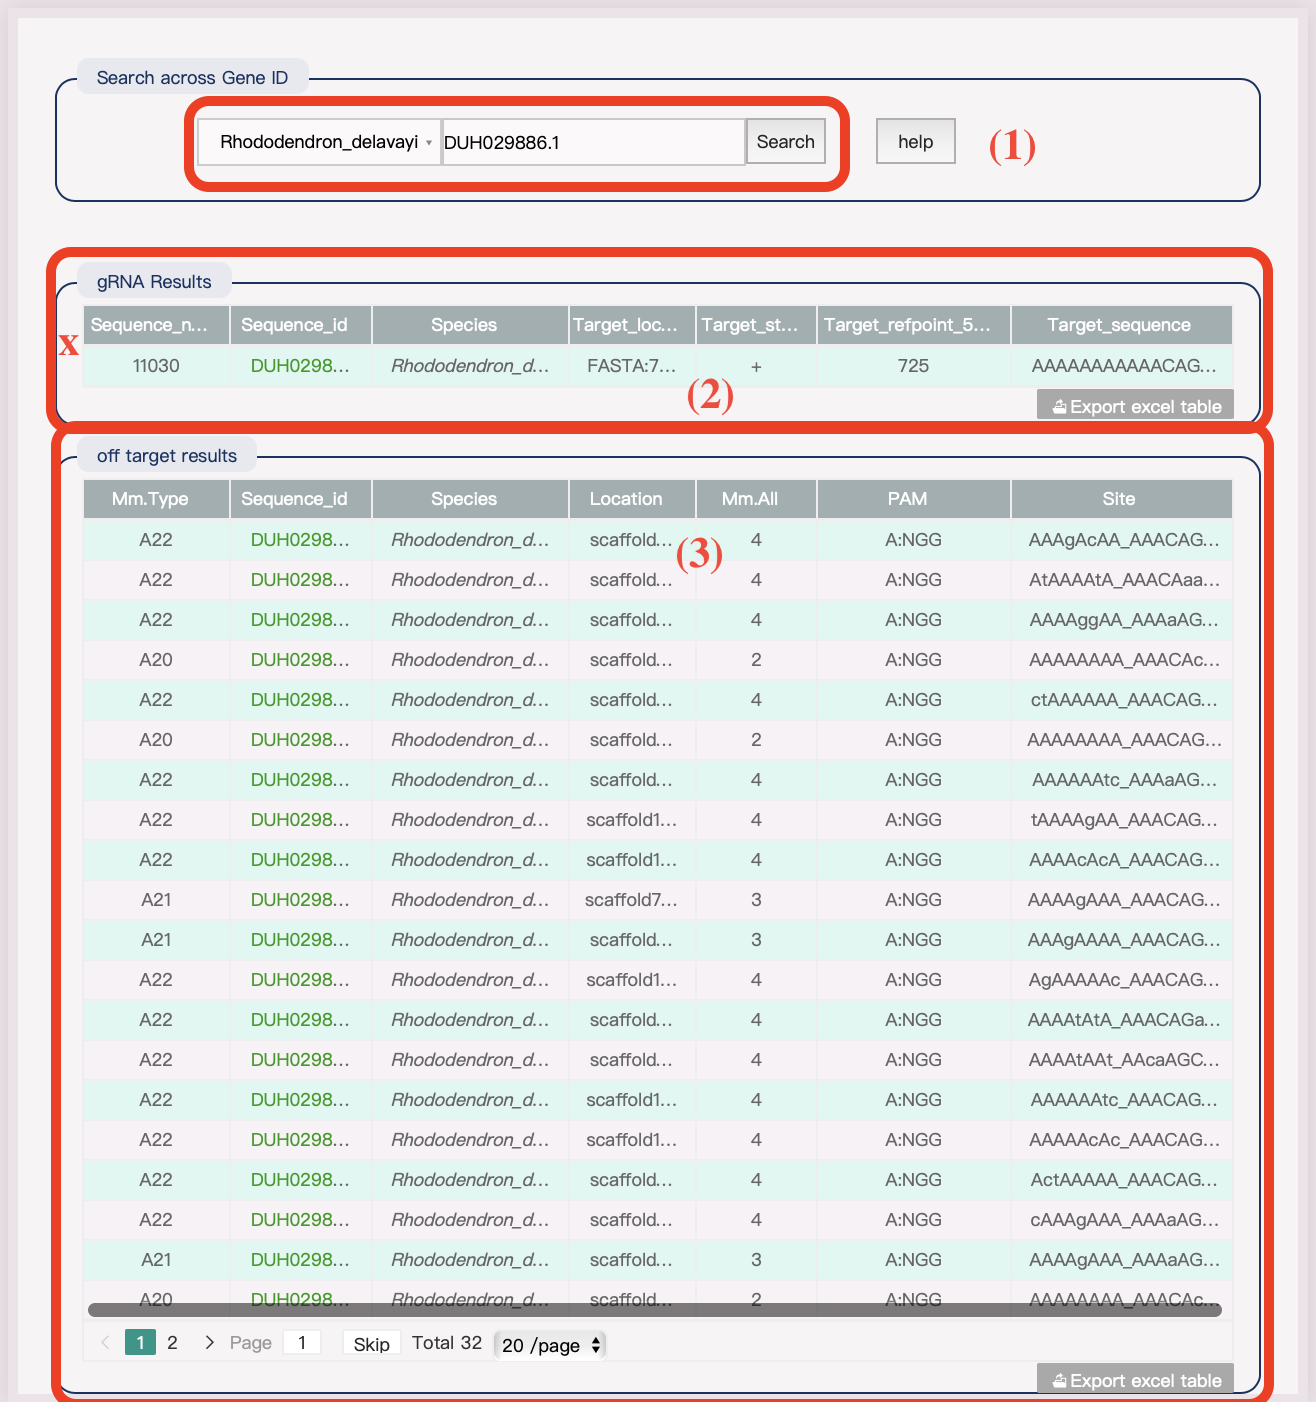Go to previous page arrow

click(105, 1343)
